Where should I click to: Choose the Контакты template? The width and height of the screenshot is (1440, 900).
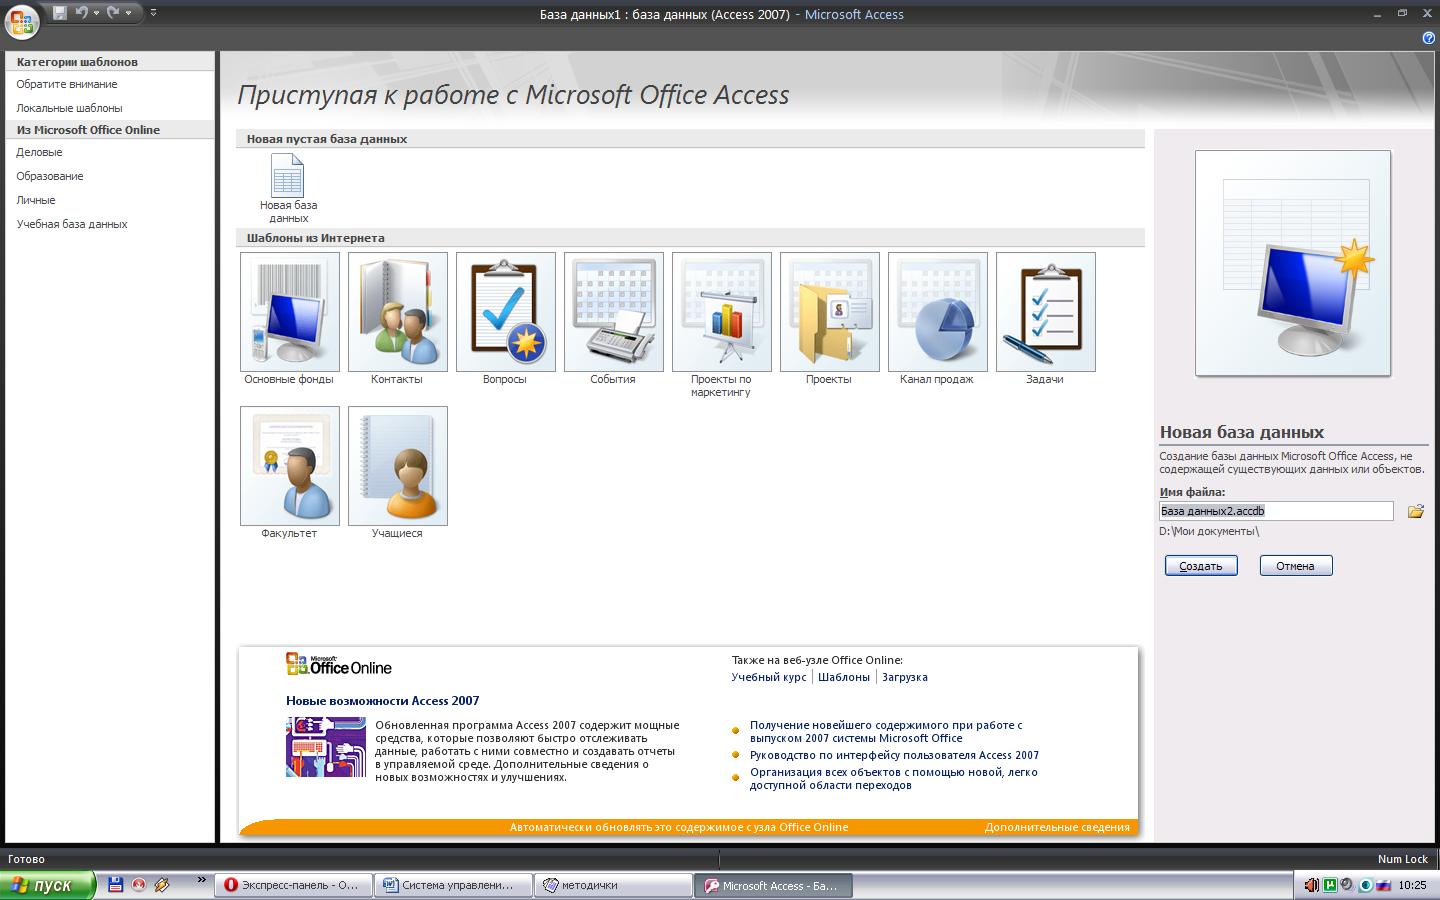coord(397,319)
